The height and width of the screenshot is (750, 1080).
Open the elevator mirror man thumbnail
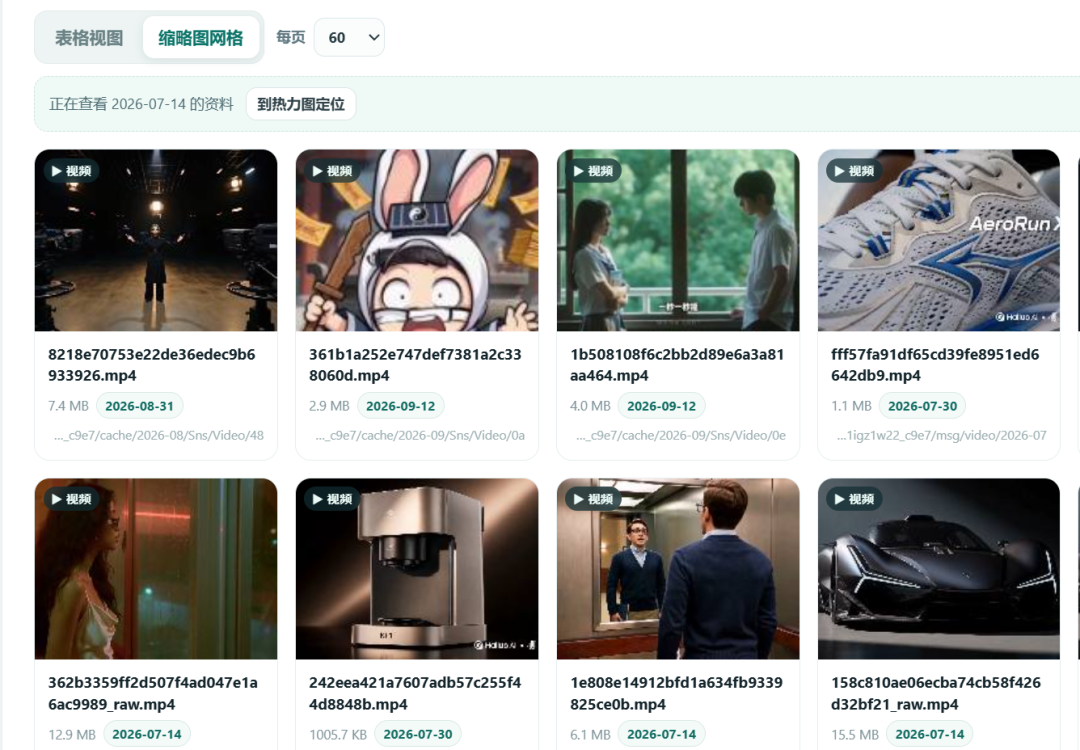678,569
